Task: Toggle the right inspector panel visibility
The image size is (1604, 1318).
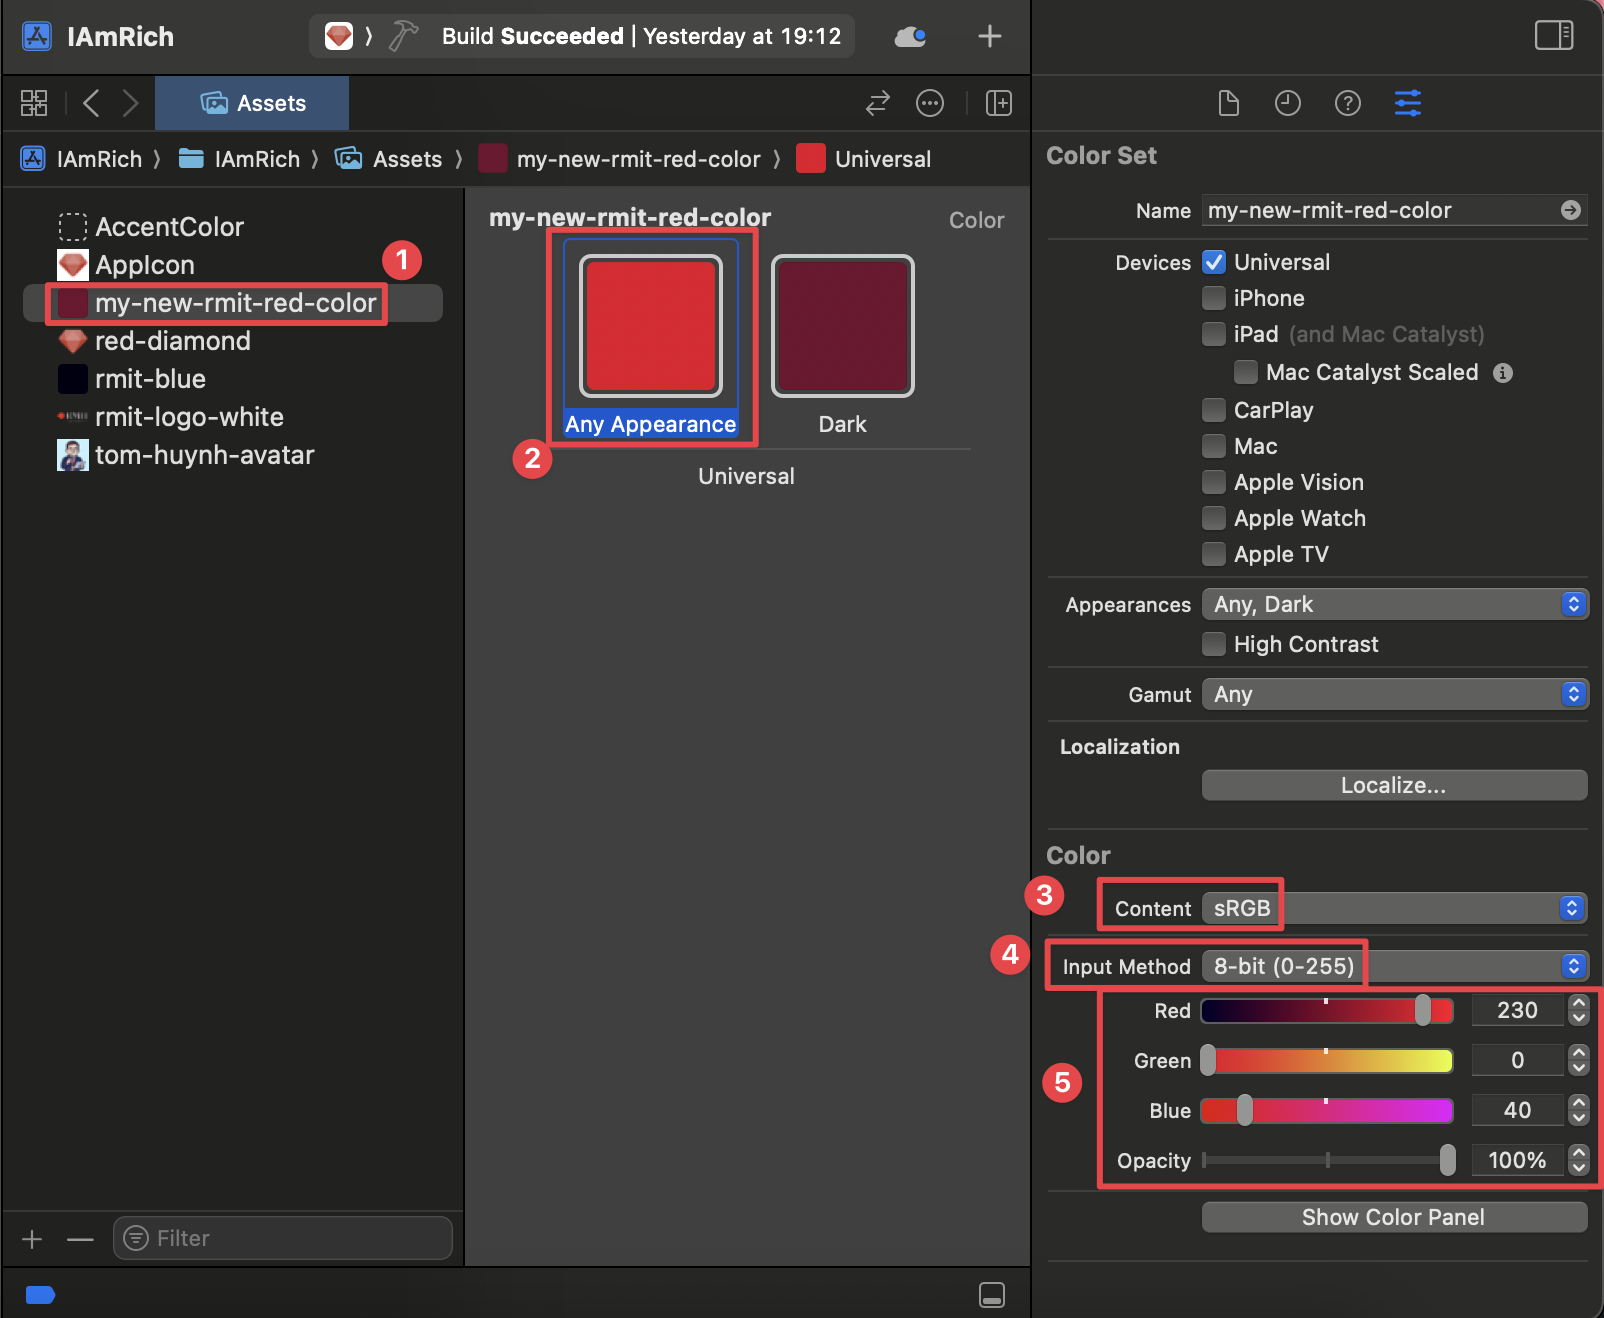Action: pyautogui.click(x=1554, y=35)
